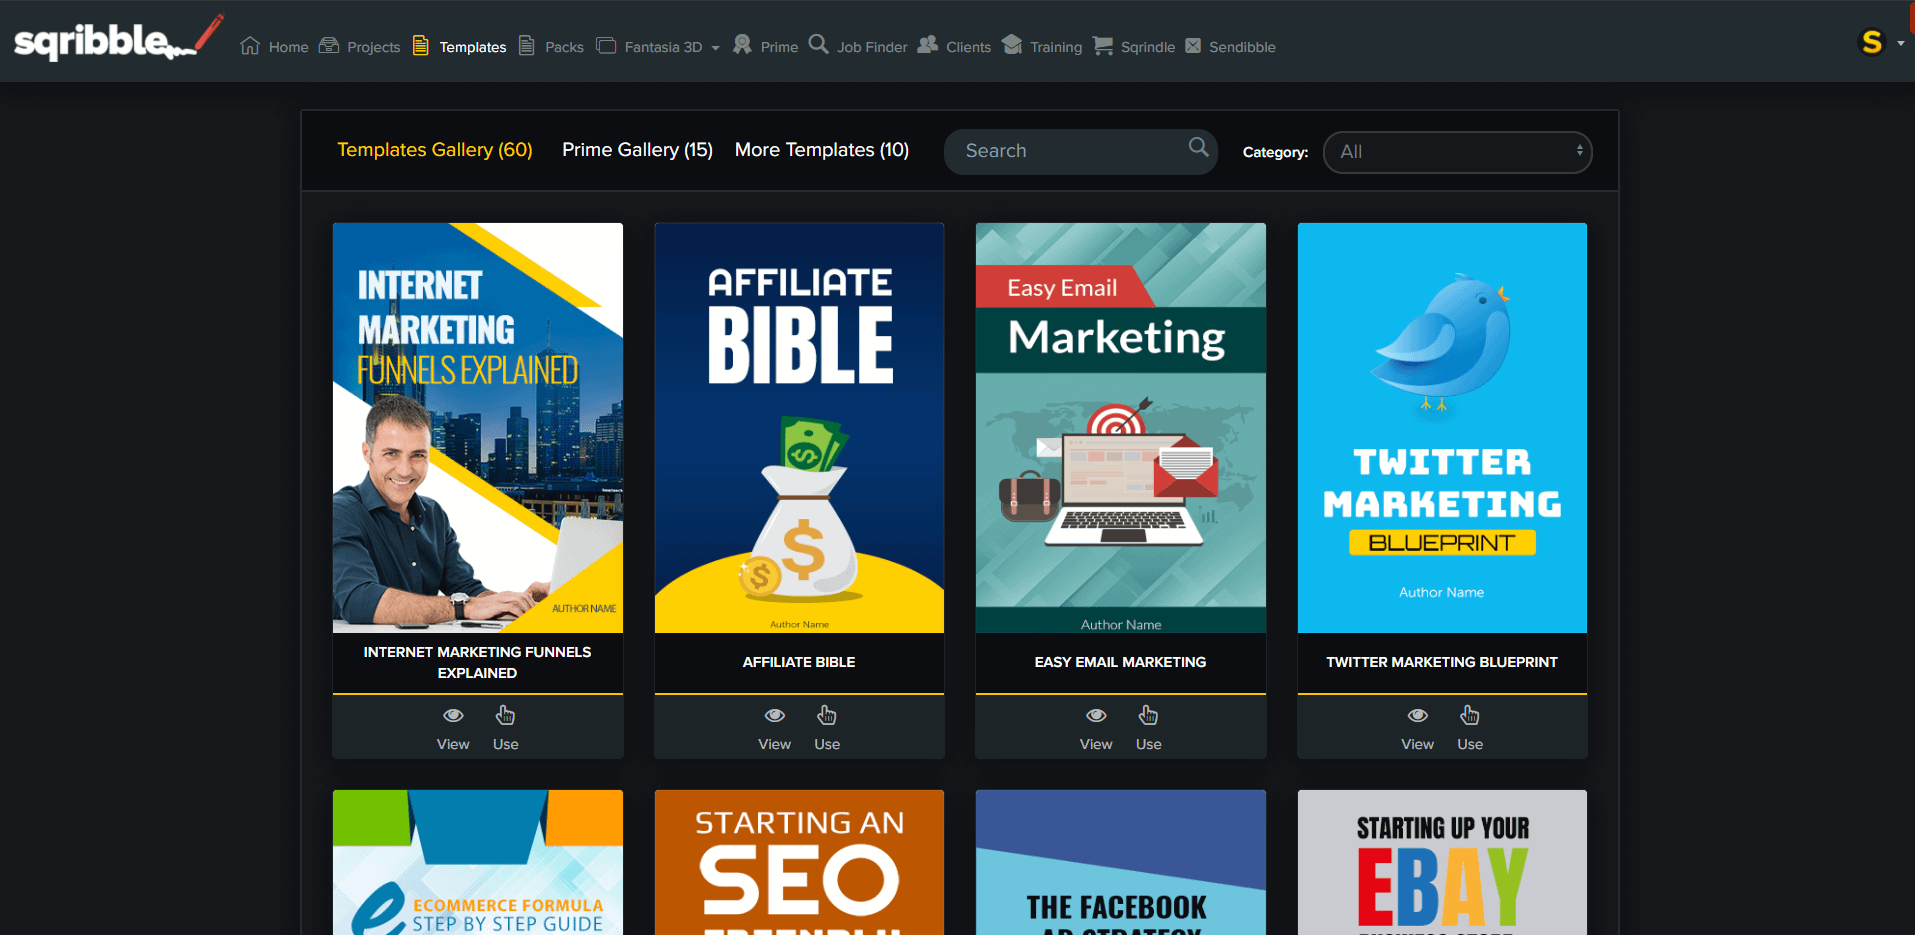Screen dimensions: 1915x935
Task: Click the Packs page icon
Action: [527, 45]
